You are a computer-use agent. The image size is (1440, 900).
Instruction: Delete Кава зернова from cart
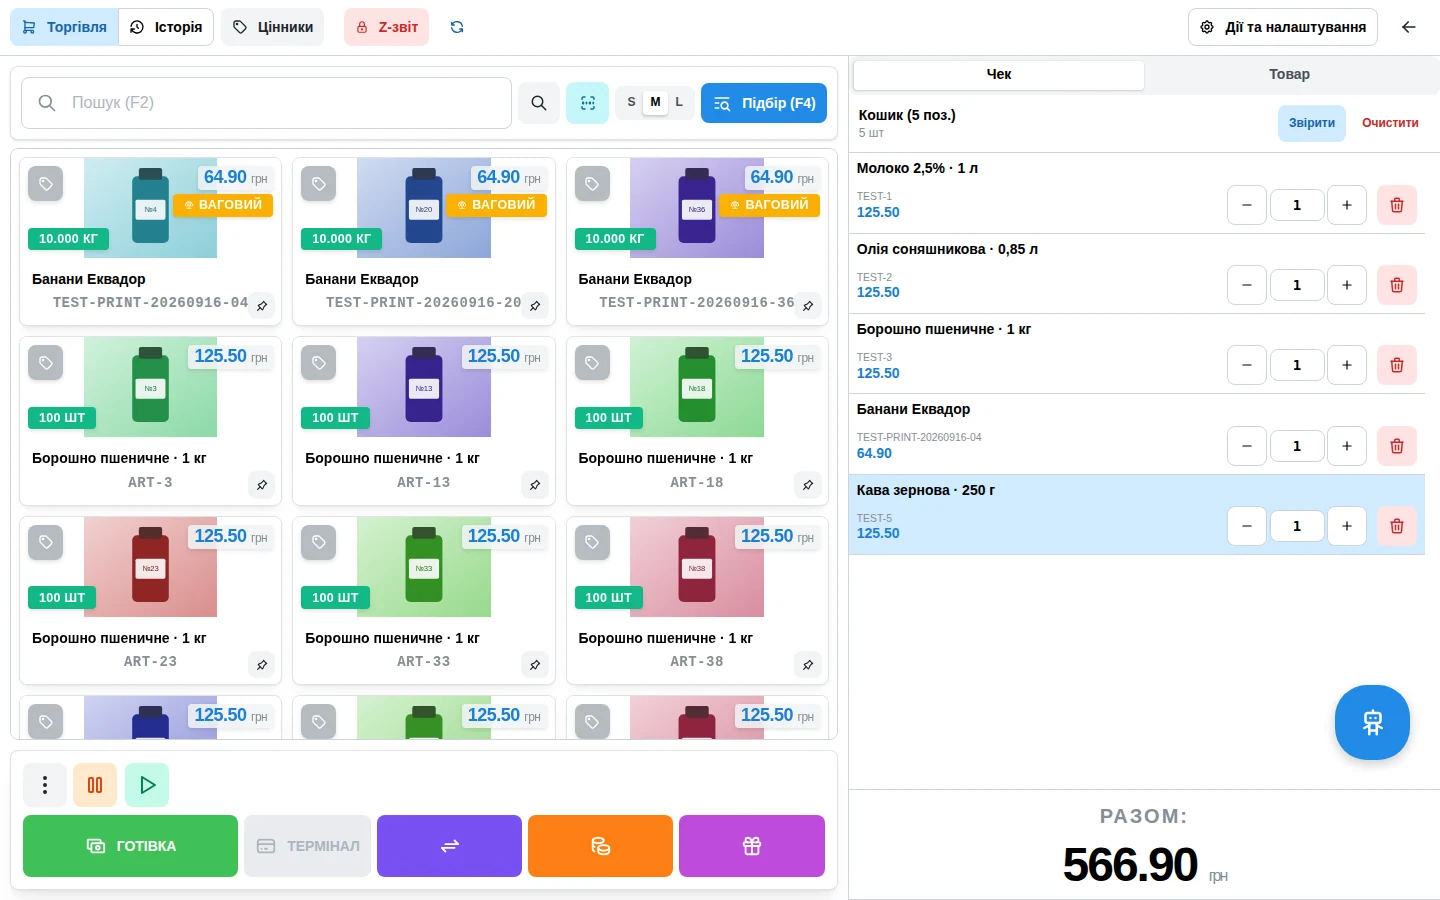(x=1397, y=526)
